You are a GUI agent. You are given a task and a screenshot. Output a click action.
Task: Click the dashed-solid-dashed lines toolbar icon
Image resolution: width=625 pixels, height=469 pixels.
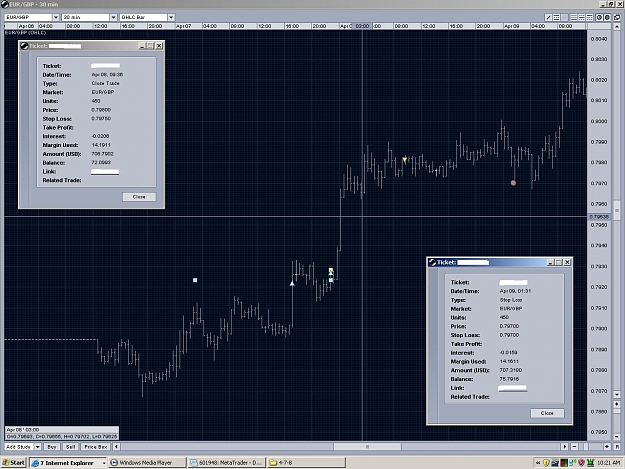582,17
